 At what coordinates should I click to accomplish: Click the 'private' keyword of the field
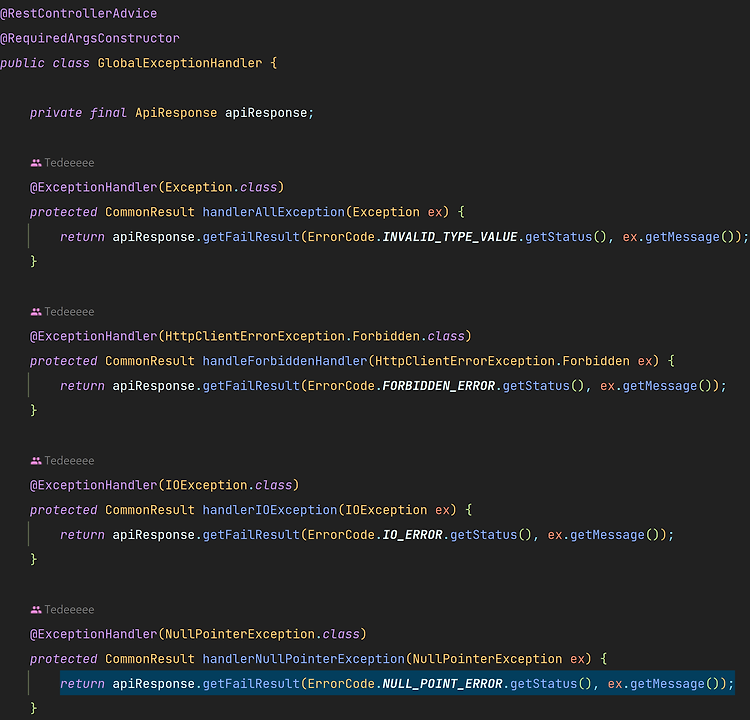(x=56, y=113)
